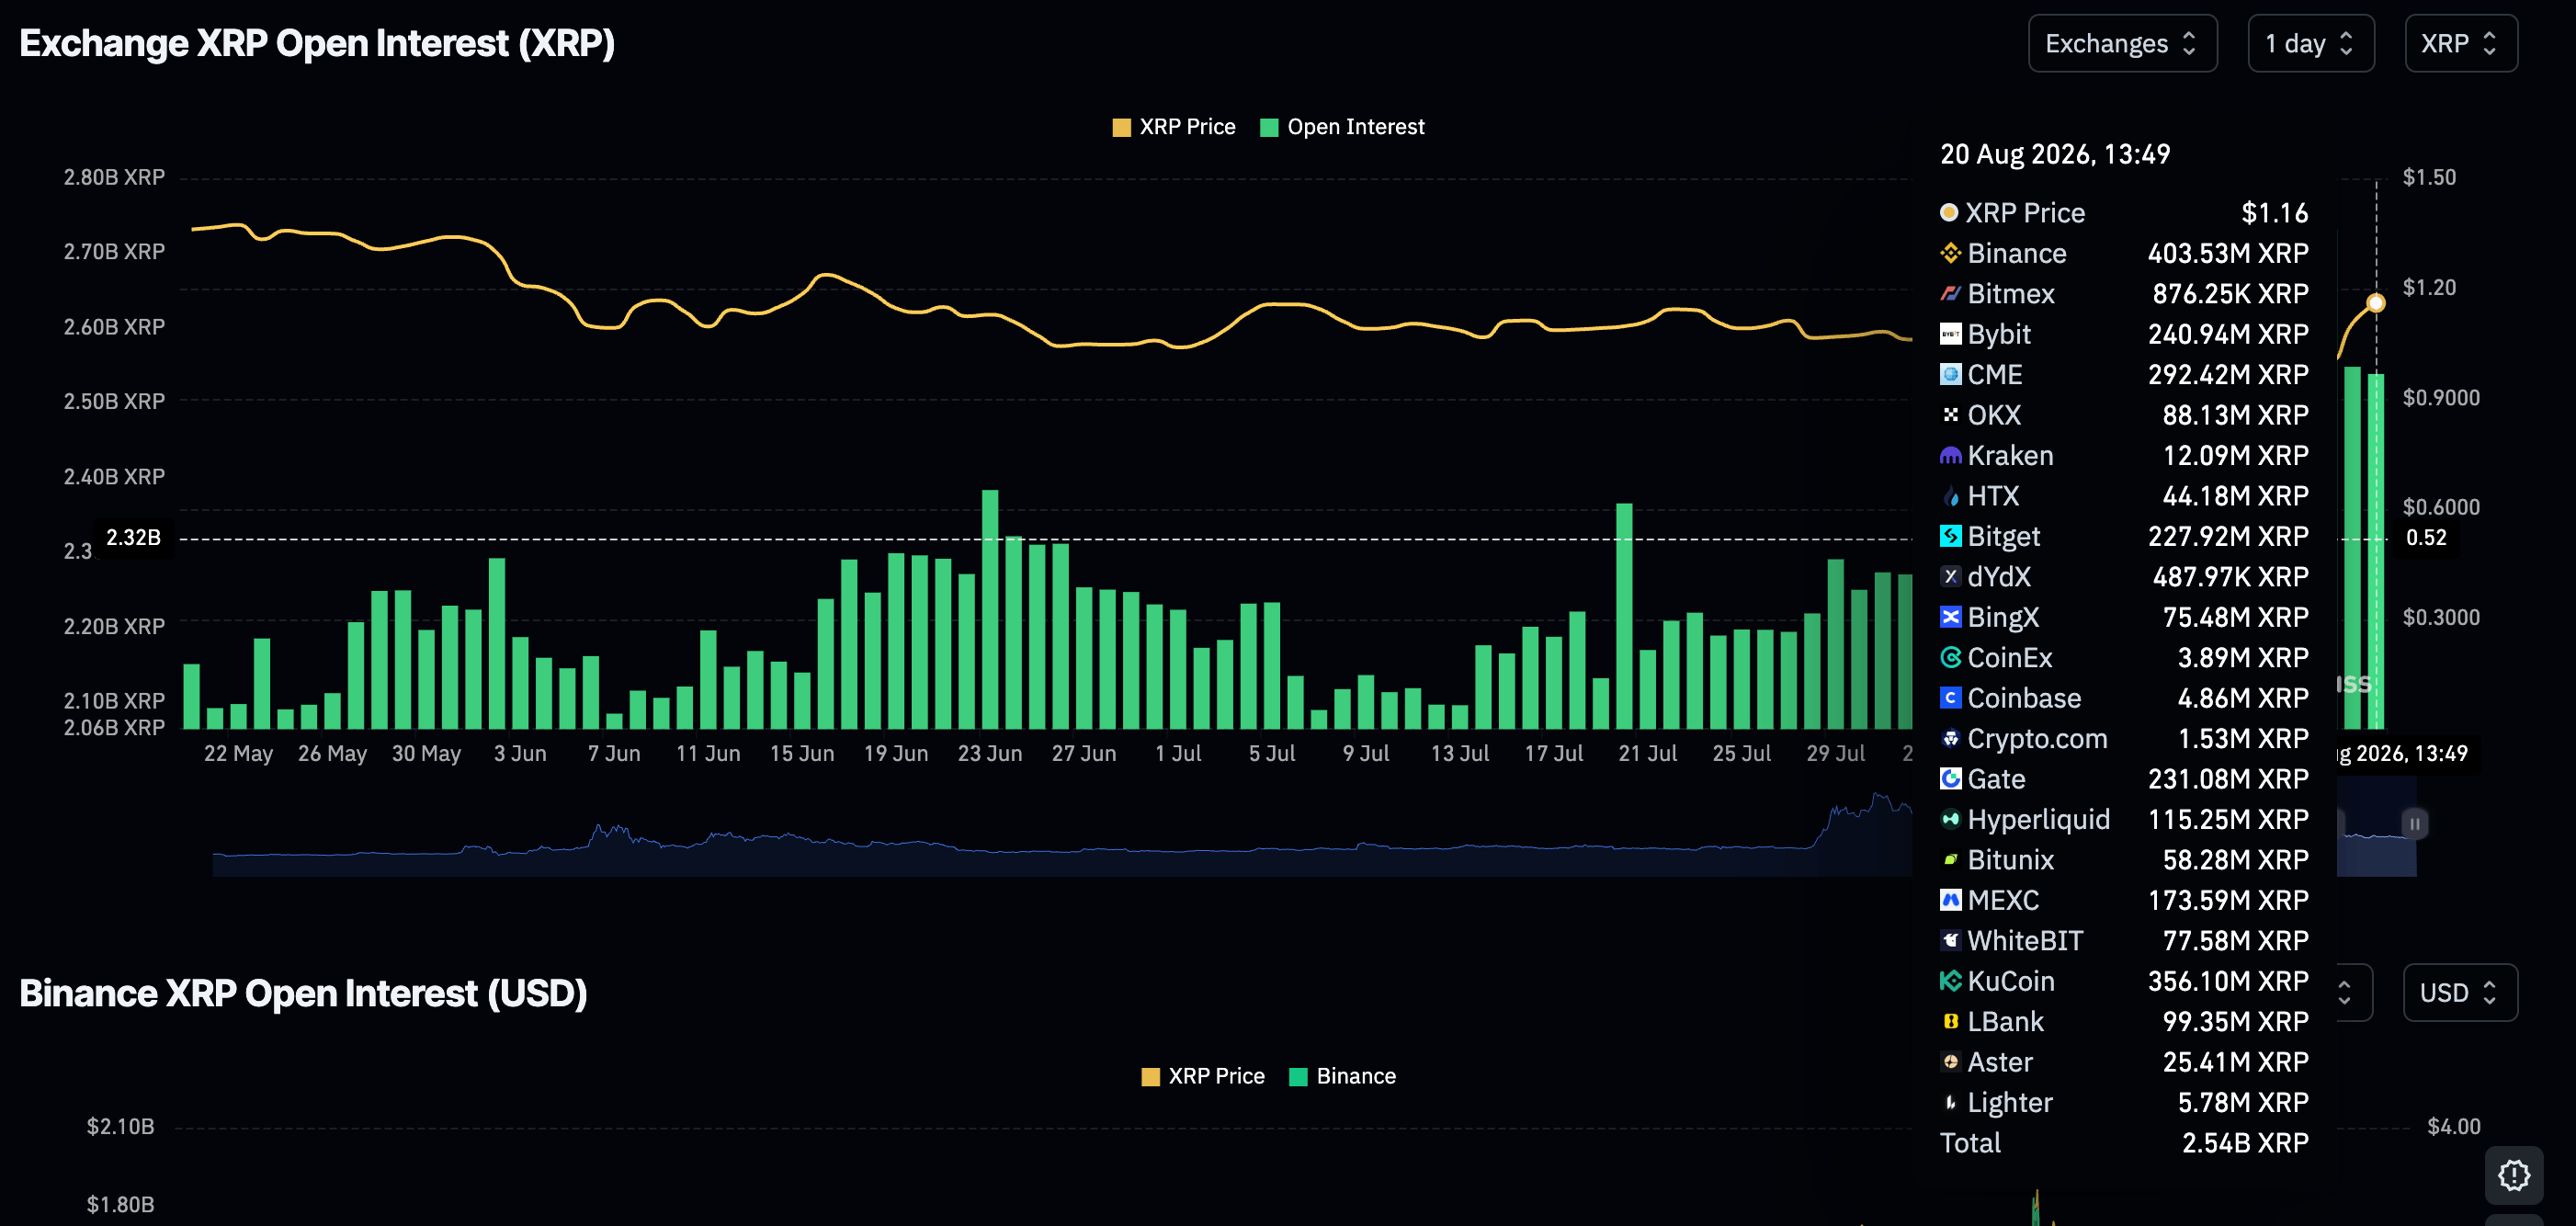Click the $1.50 price axis label
This screenshot has height=1226, width=2576.
tap(2429, 177)
